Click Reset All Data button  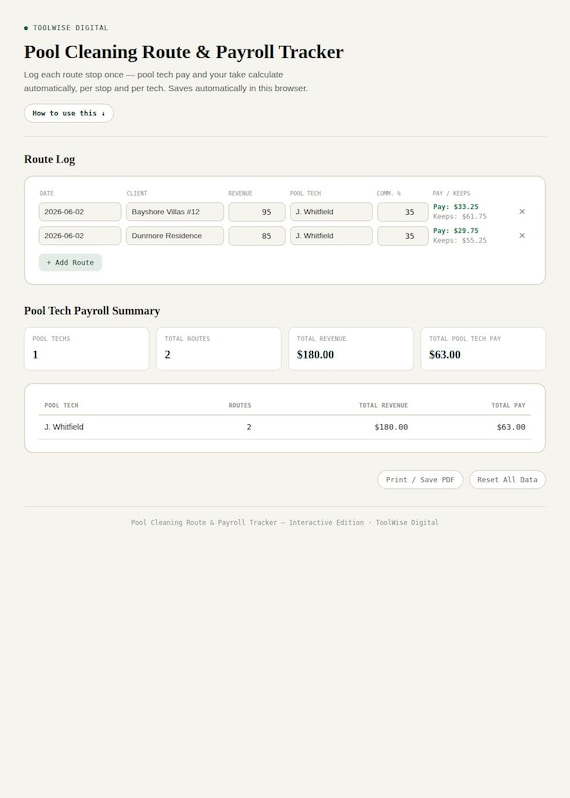pos(507,479)
